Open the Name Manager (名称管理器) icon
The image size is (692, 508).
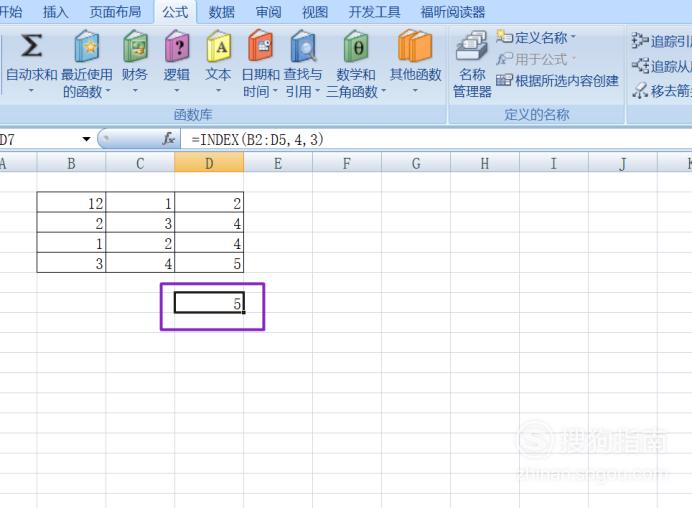click(472, 45)
